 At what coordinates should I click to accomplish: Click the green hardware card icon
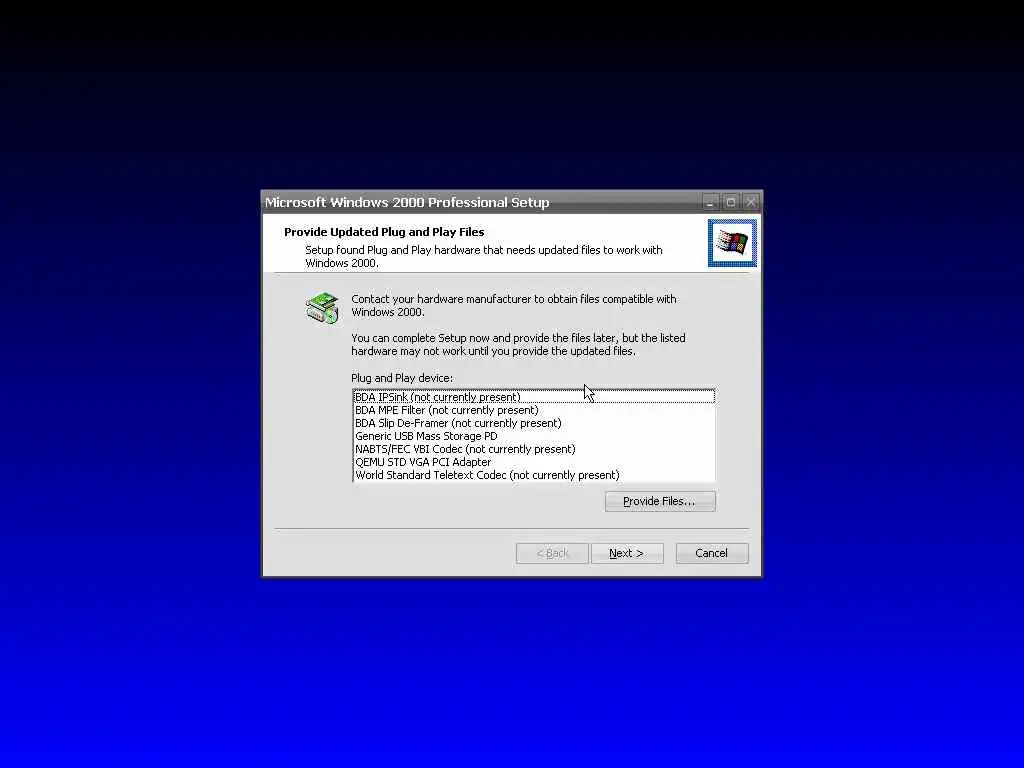323,308
